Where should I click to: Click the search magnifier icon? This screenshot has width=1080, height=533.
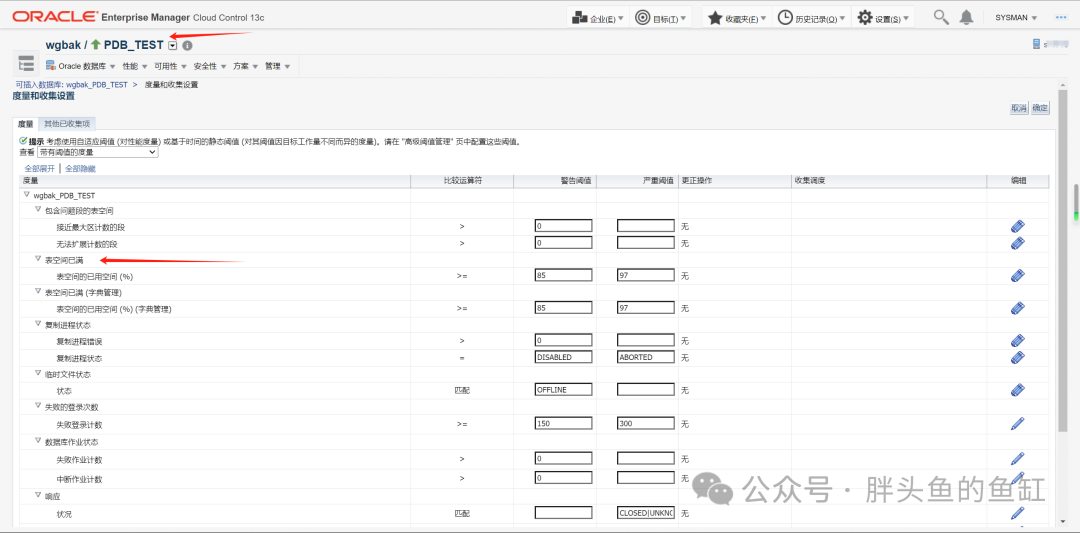pyautogui.click(x=941, y=17)
